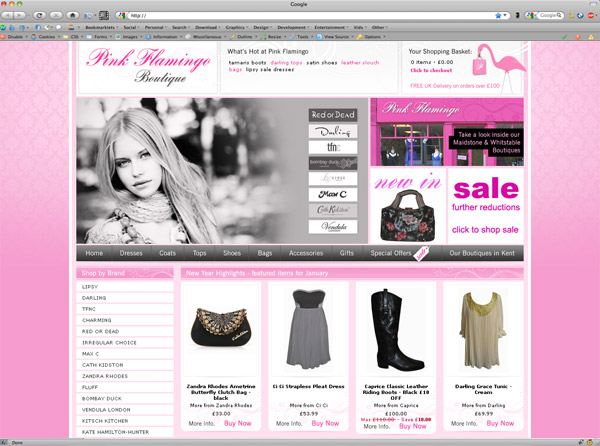
Task: Click the Bombay Duck brand logo
Action: (x=332, y=162)
